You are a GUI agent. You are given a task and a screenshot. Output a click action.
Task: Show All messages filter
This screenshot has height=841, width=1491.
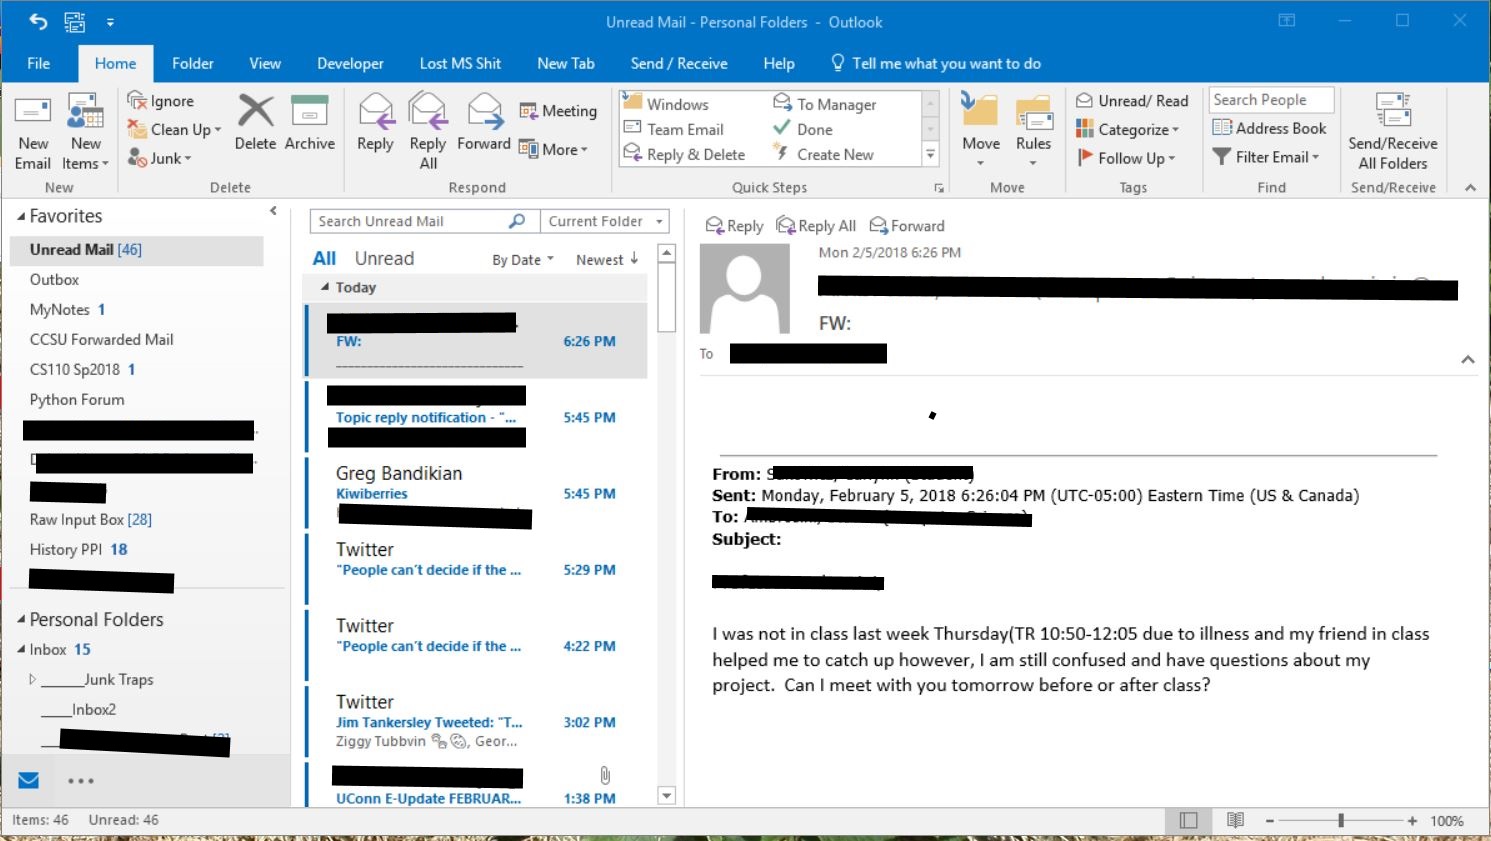click(x=324, y=259)
